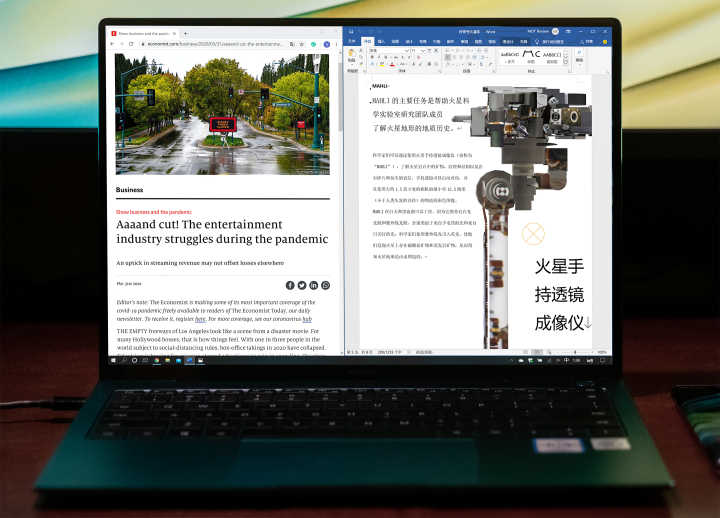
Task: Open File Explorer from the taskbar
Action: pyautogui.click(x=167, y=360)
